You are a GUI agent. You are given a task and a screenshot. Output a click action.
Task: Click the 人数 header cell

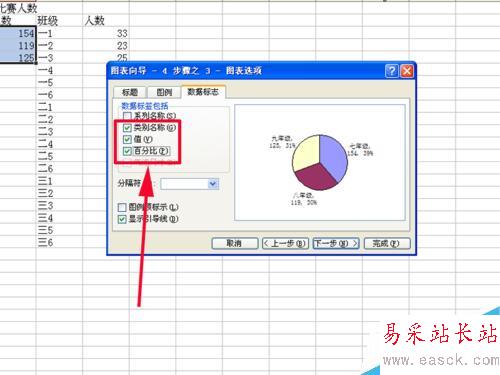[106, 21]
